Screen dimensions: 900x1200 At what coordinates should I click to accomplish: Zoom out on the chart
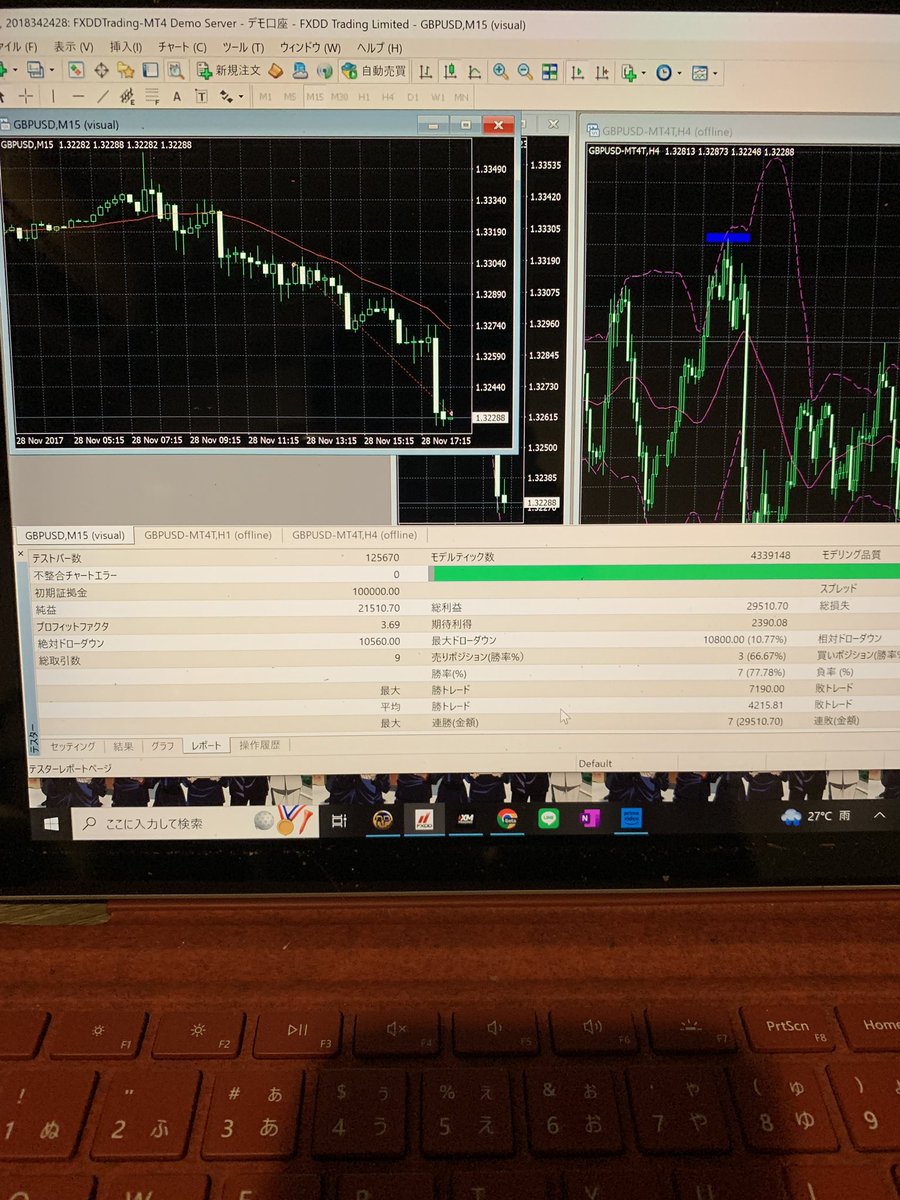(x=524, y=72)
